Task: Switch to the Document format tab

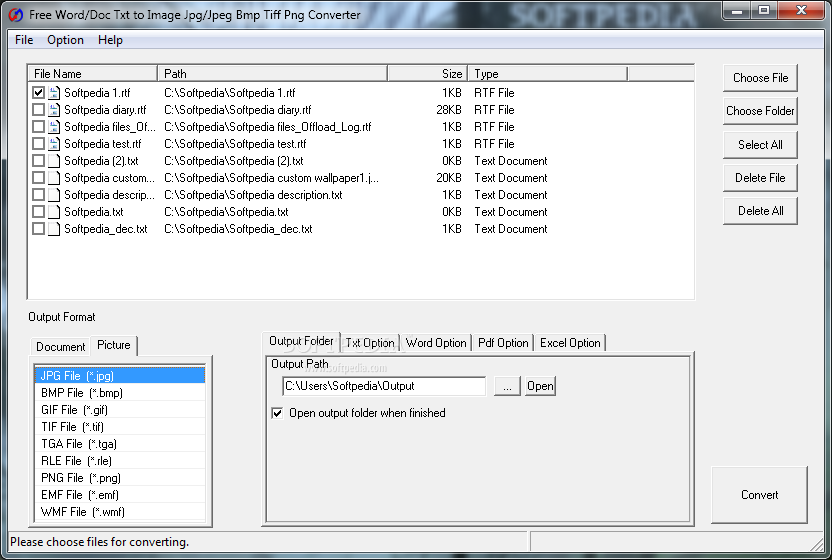Action: (60, 347)
